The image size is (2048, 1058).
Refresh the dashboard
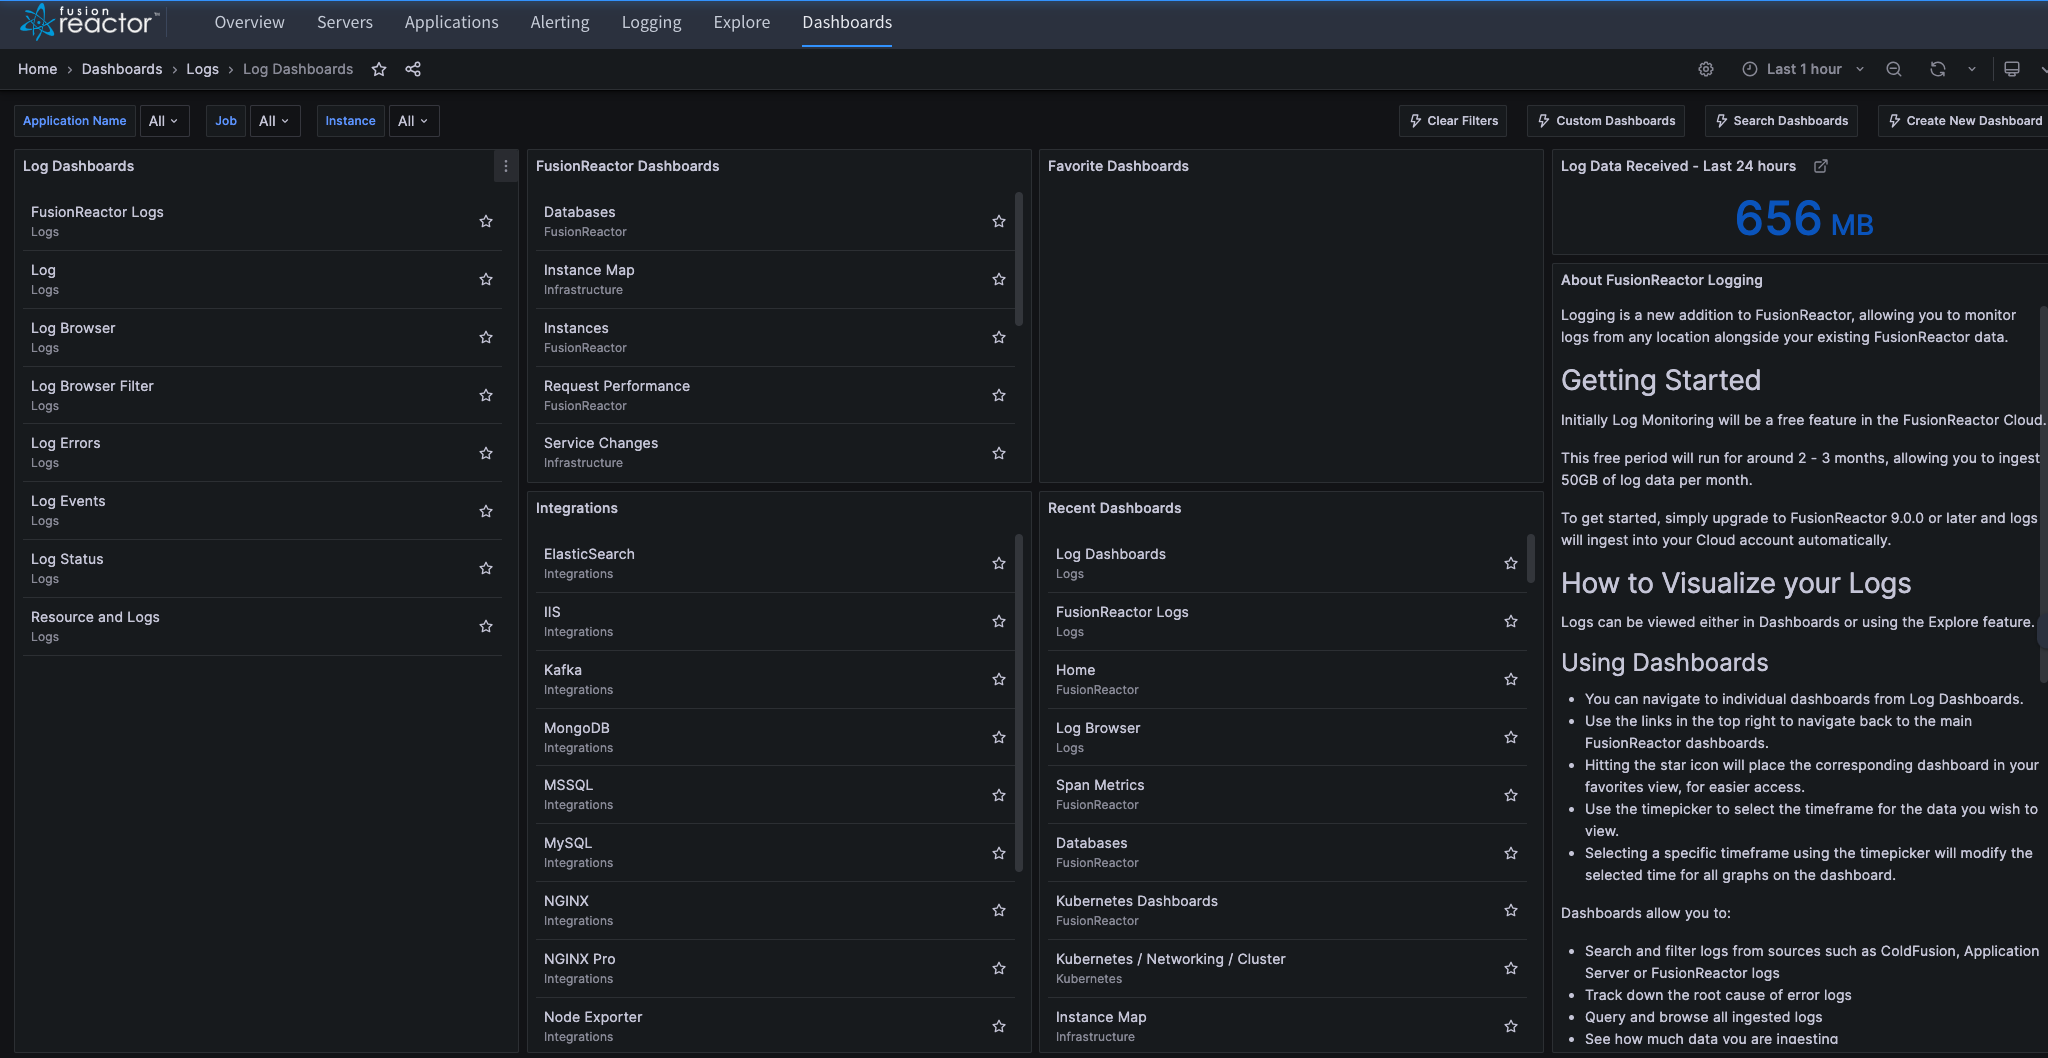click(1938, 69)
